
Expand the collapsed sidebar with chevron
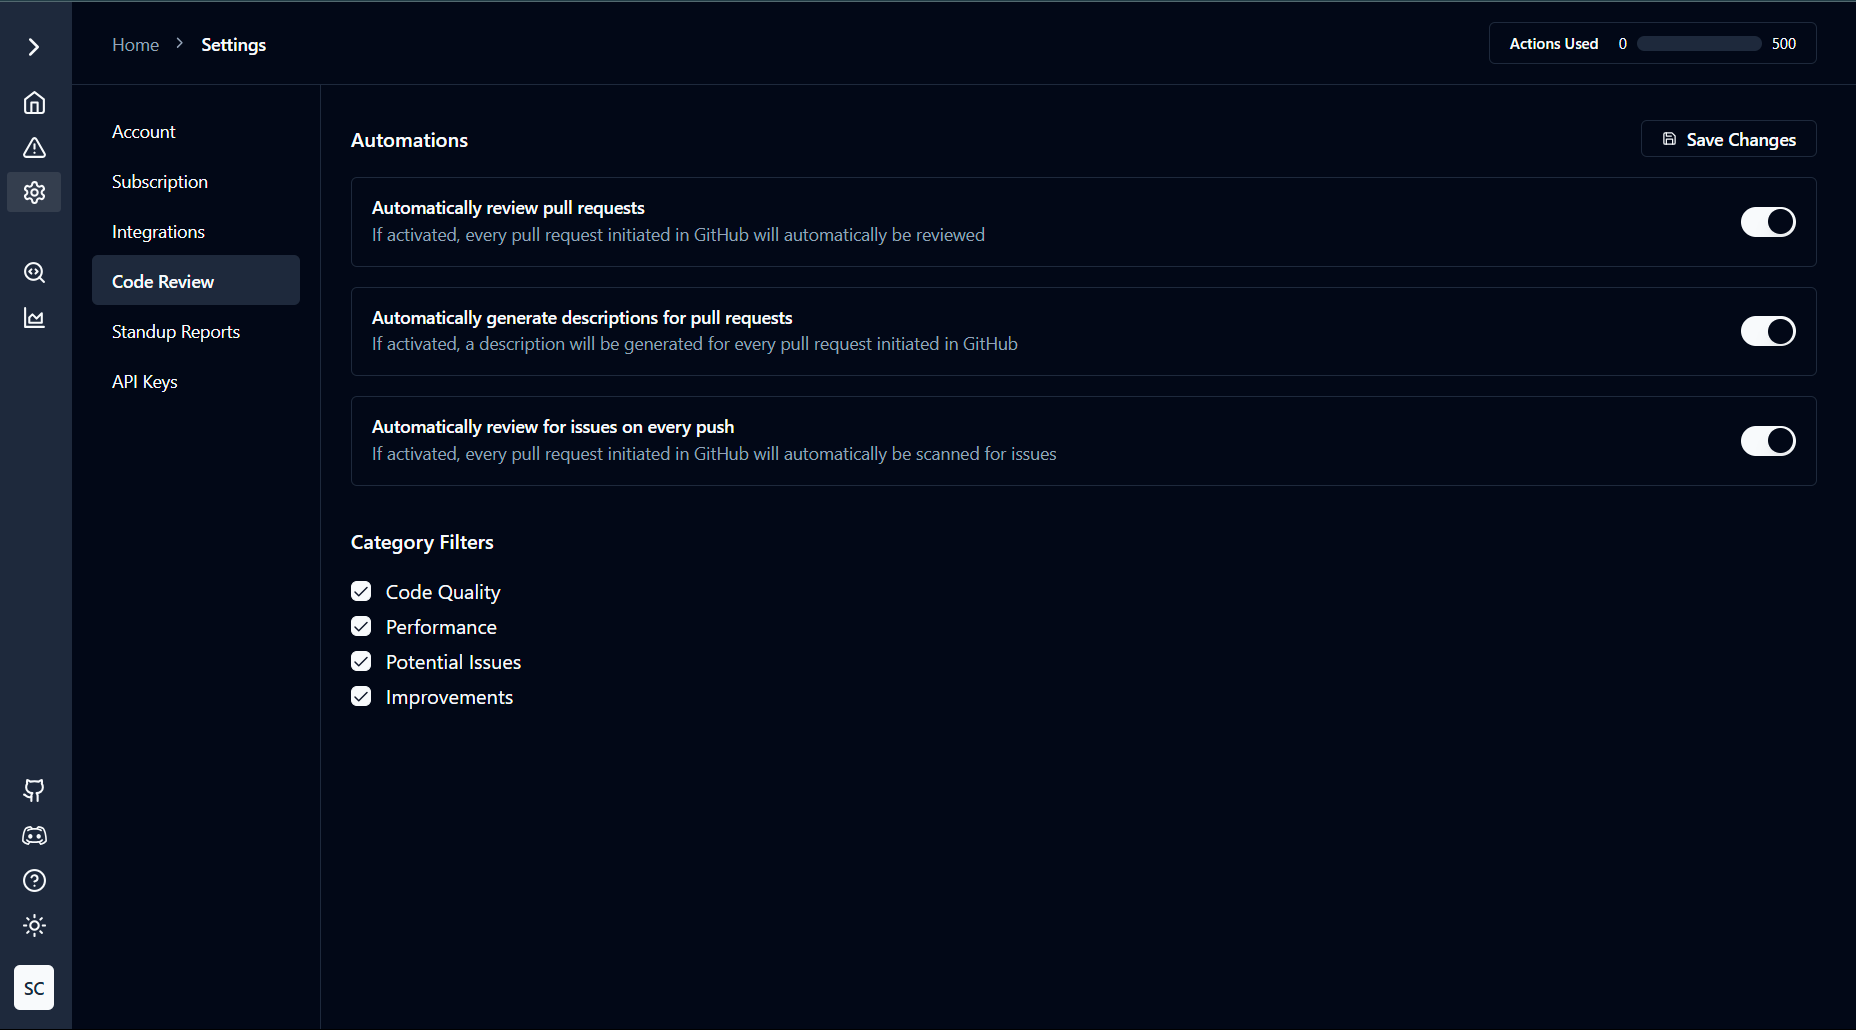[34, 46]
